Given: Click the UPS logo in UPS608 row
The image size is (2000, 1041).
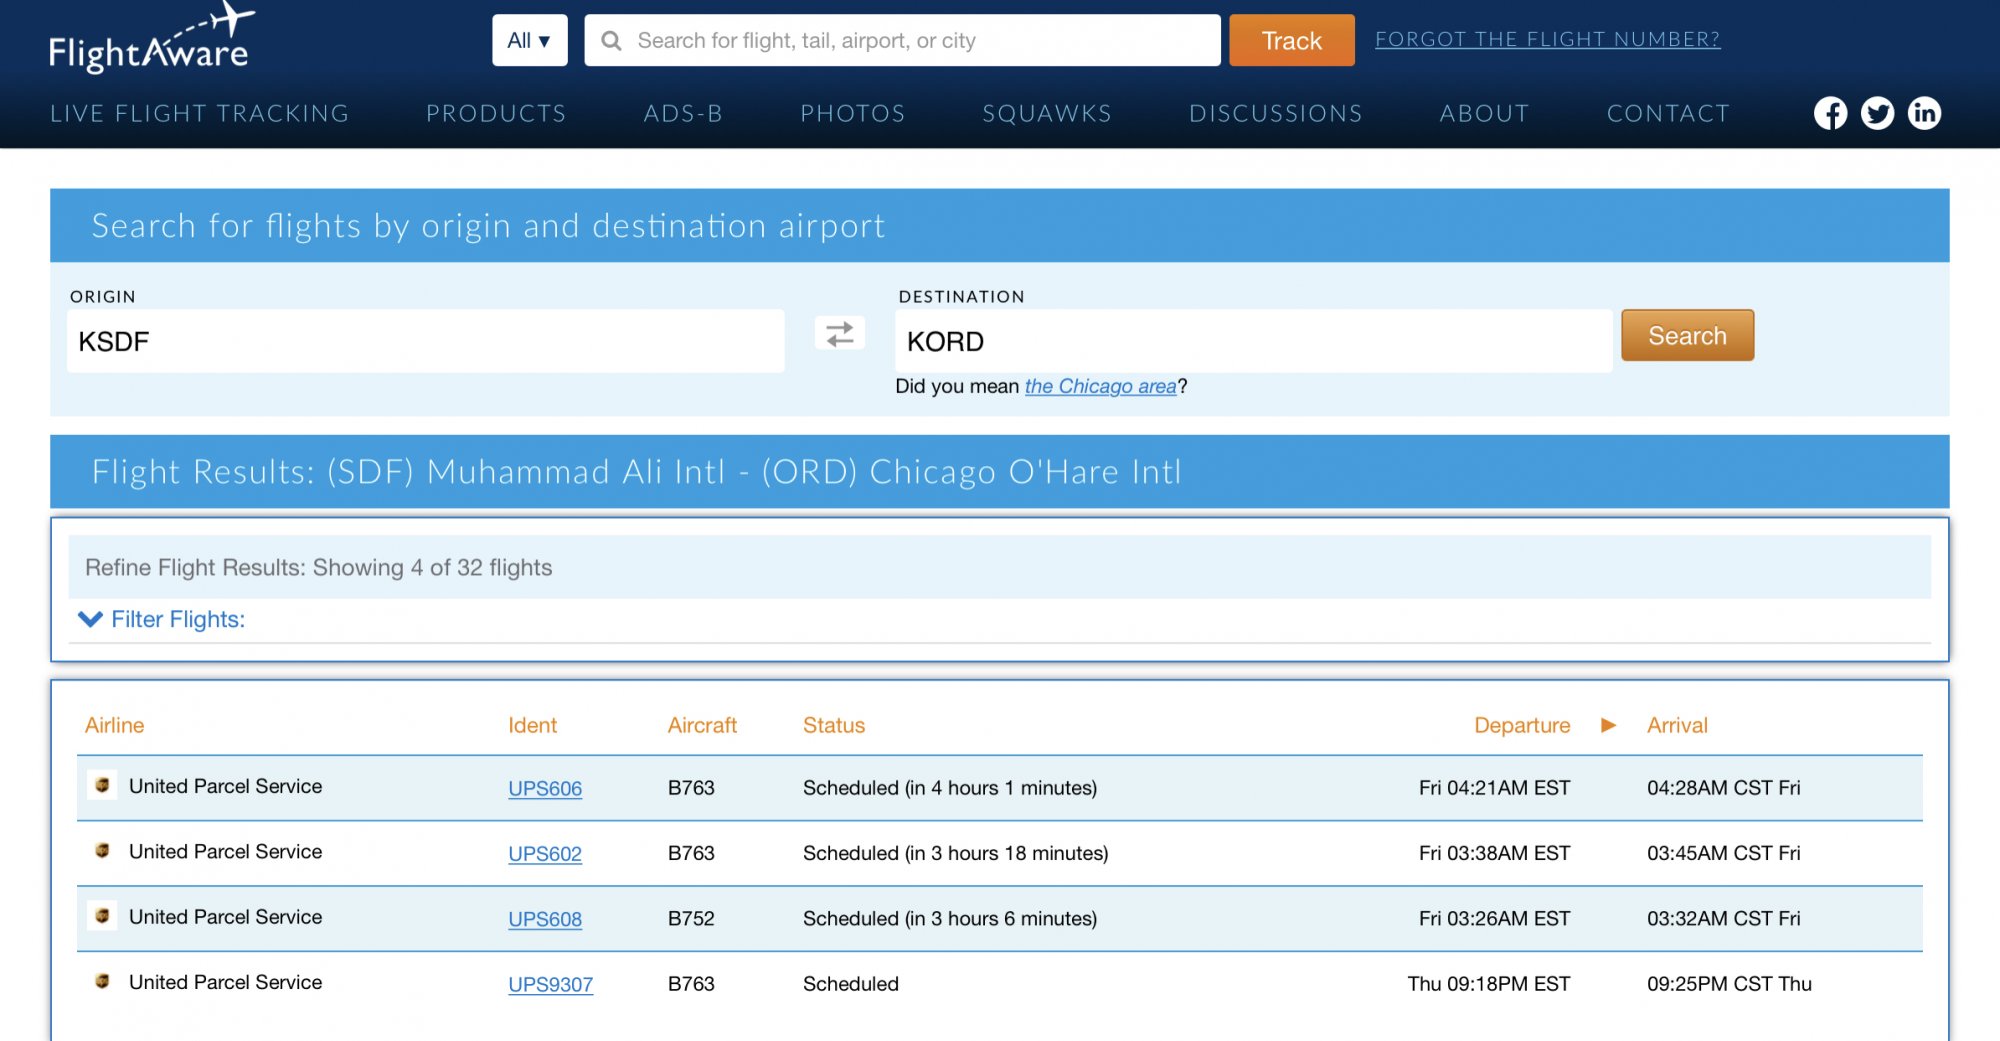Looking at the screenshot, I should coord(102,915).
